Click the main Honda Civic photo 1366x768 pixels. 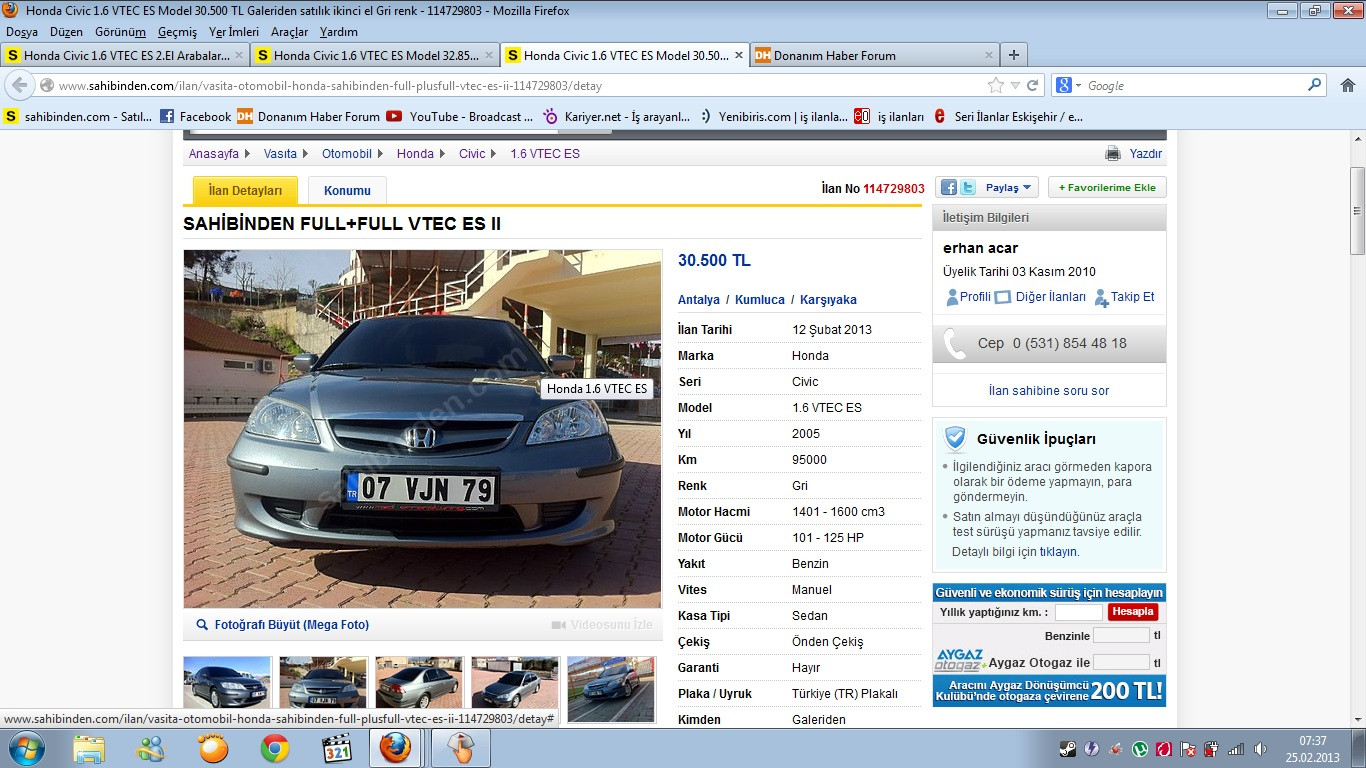click(x=422, y=429)
